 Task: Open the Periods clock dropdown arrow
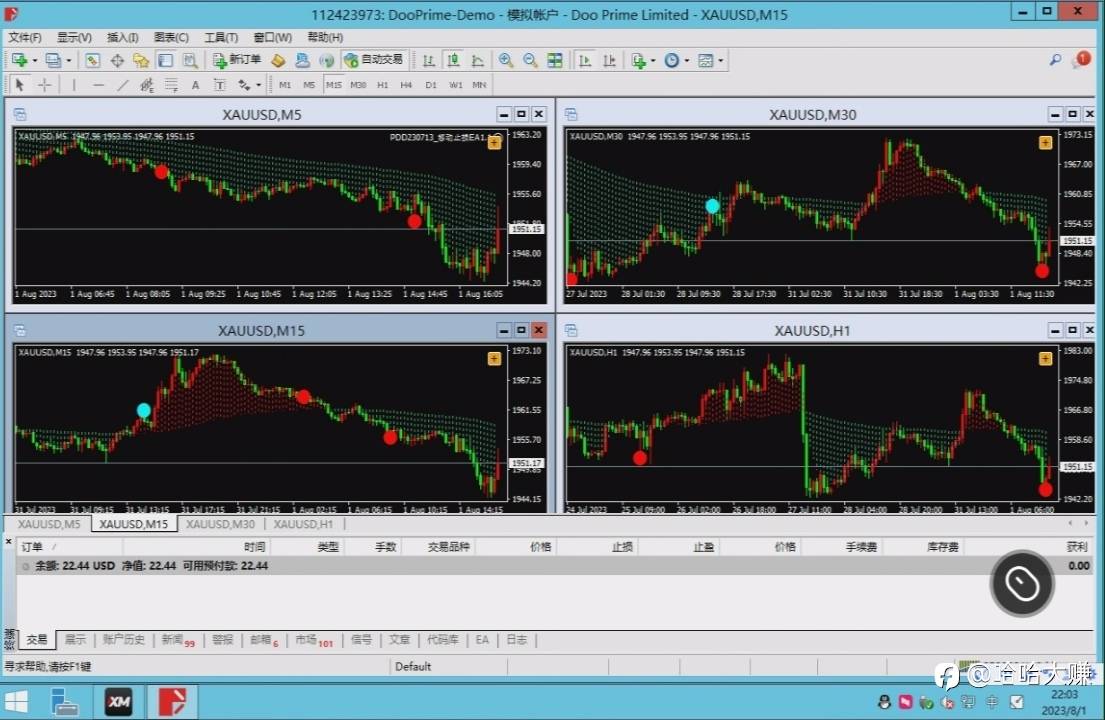(x=686, y=61)
